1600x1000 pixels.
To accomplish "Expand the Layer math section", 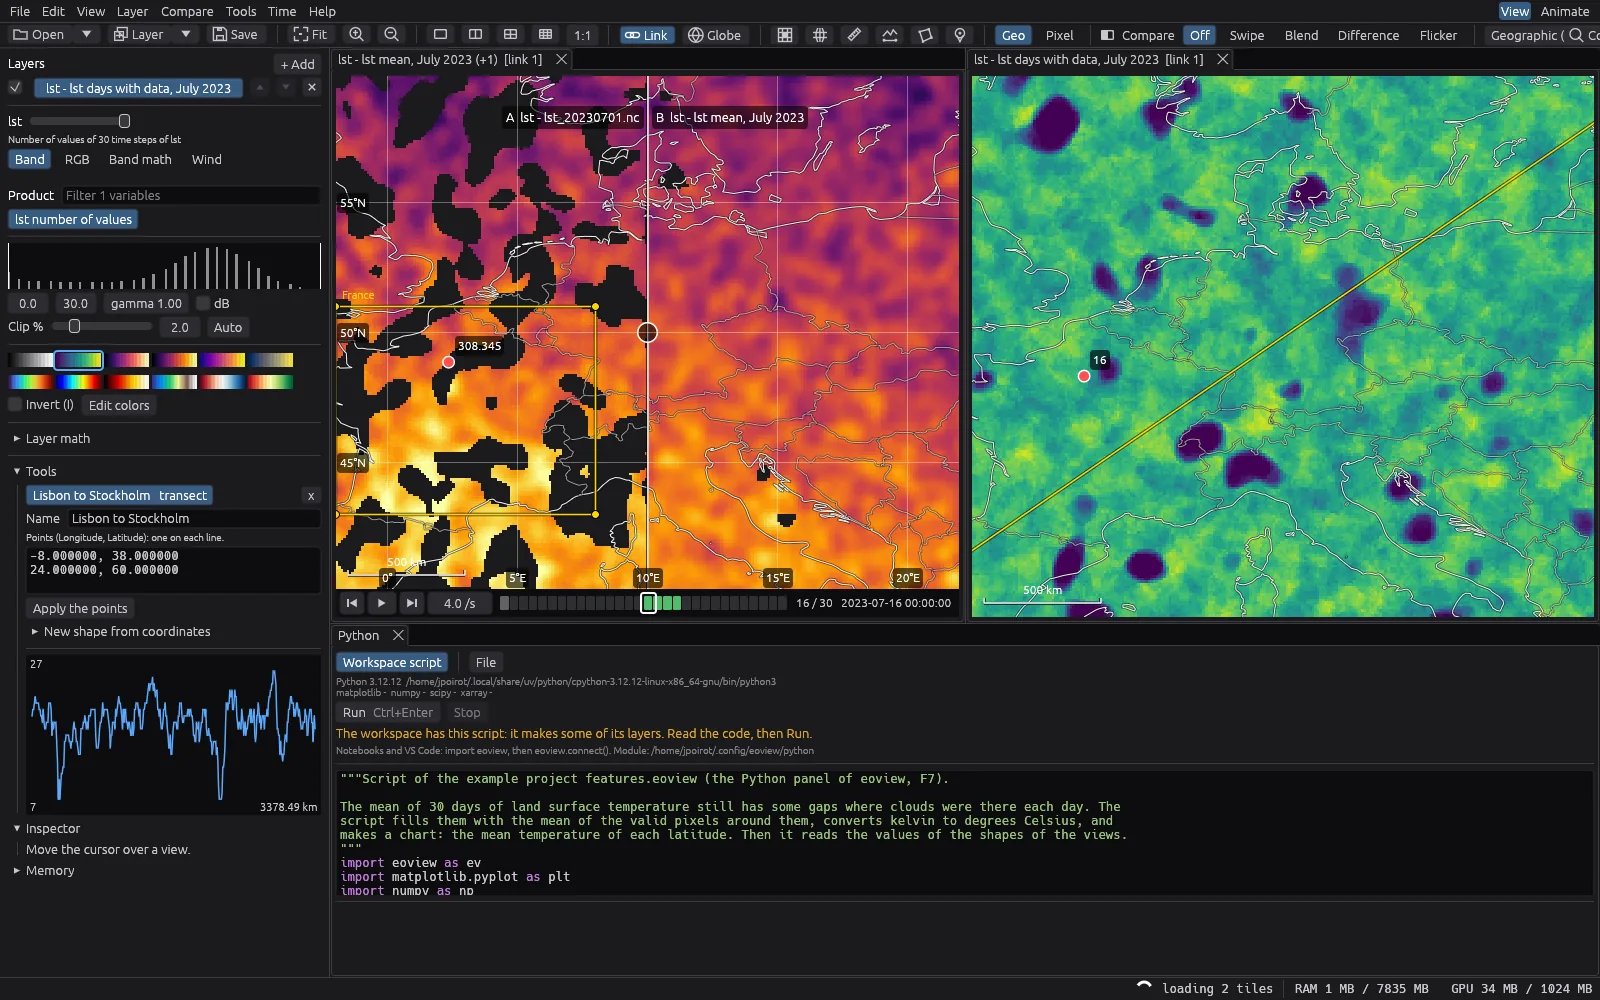I will 52,439.
